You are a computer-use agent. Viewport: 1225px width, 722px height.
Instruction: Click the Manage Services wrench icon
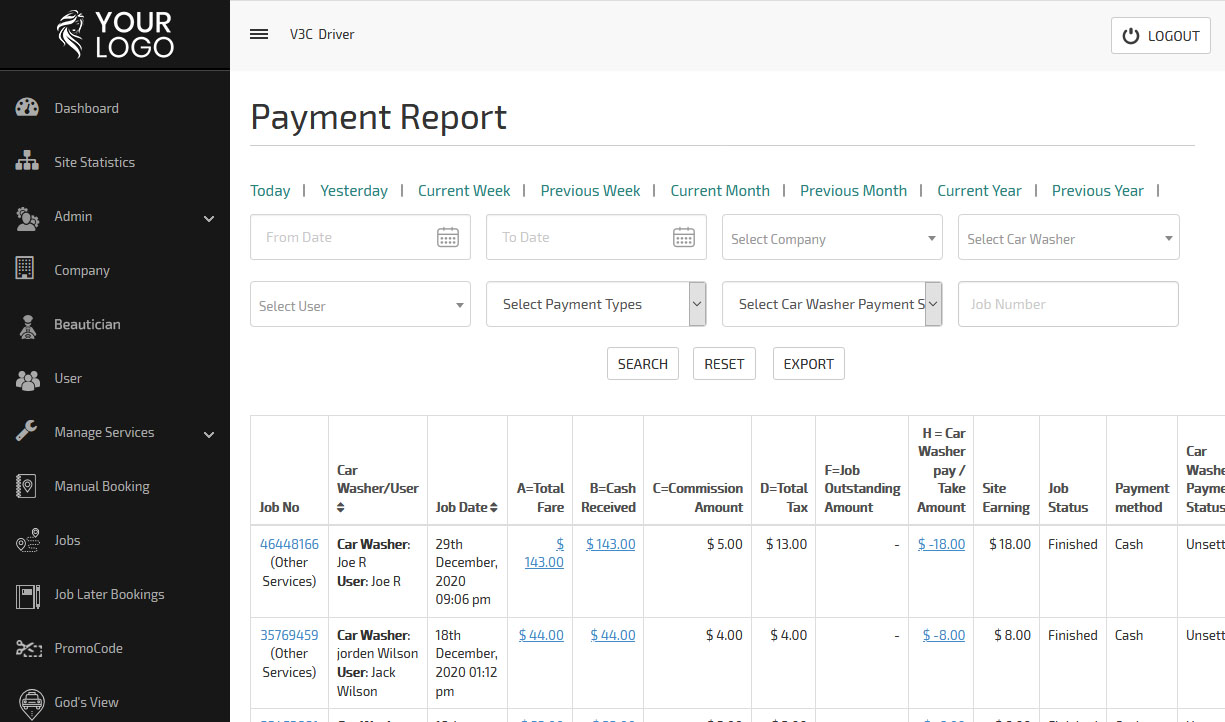pos(27,432)
